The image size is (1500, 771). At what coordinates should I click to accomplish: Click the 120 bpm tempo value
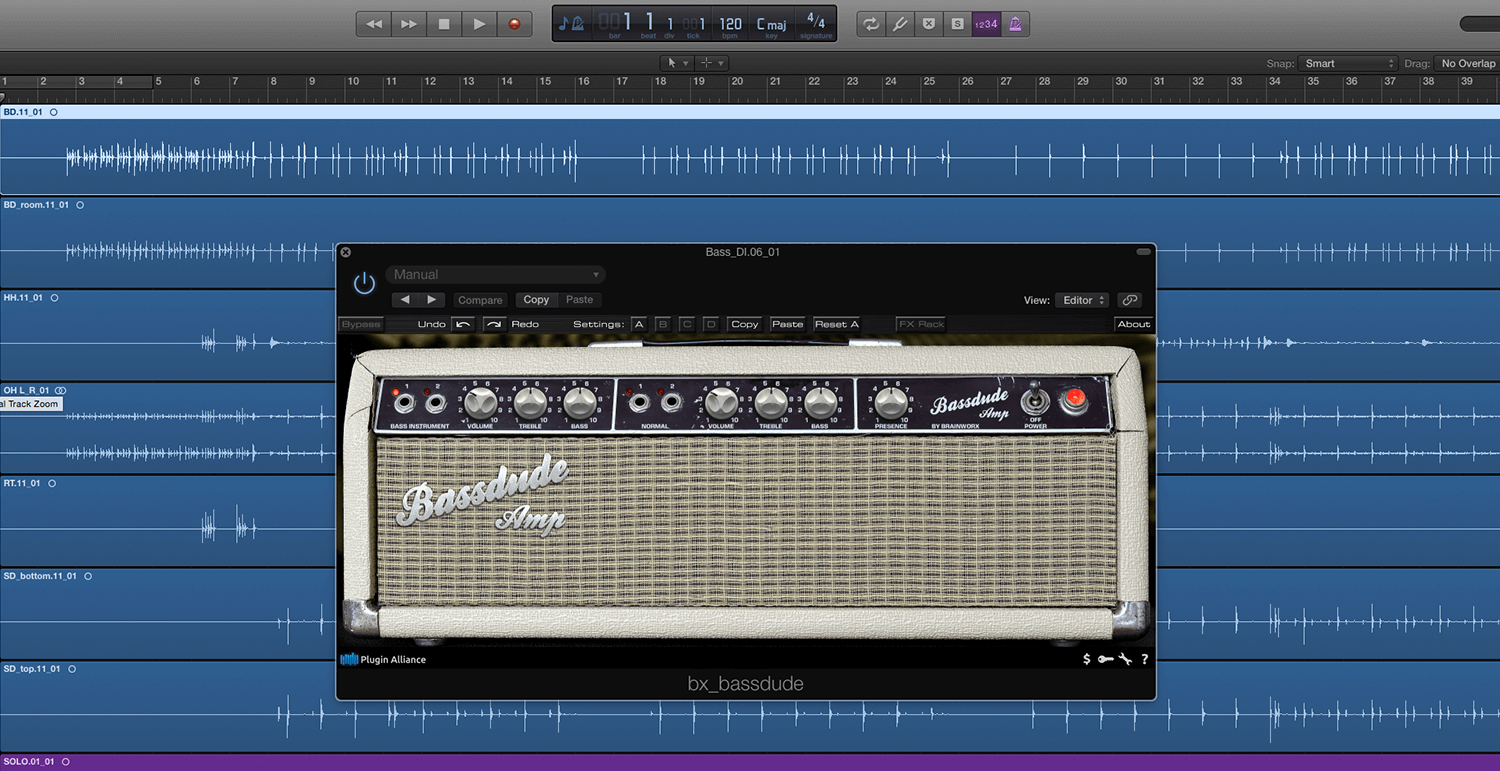[731, 24]
